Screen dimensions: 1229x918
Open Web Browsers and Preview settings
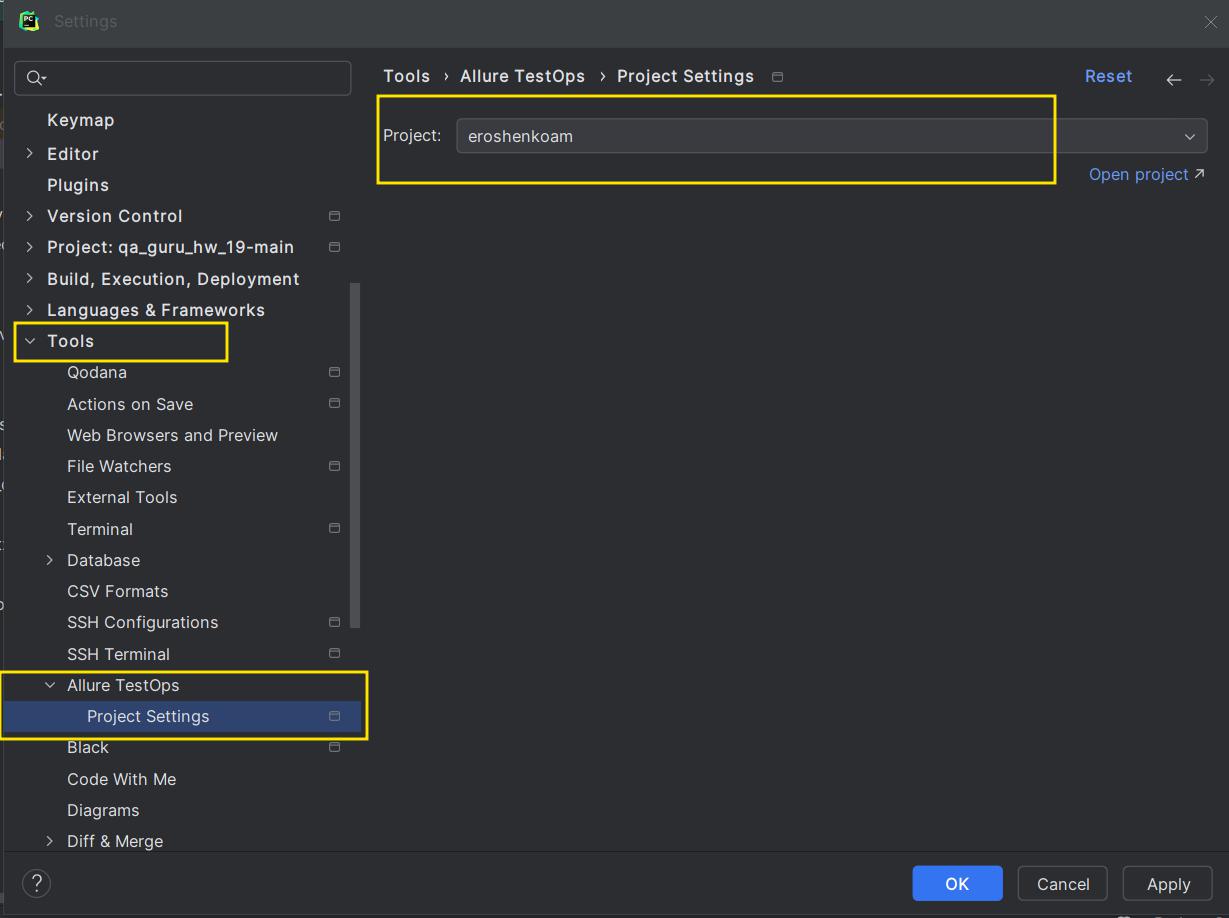point(172,435)
